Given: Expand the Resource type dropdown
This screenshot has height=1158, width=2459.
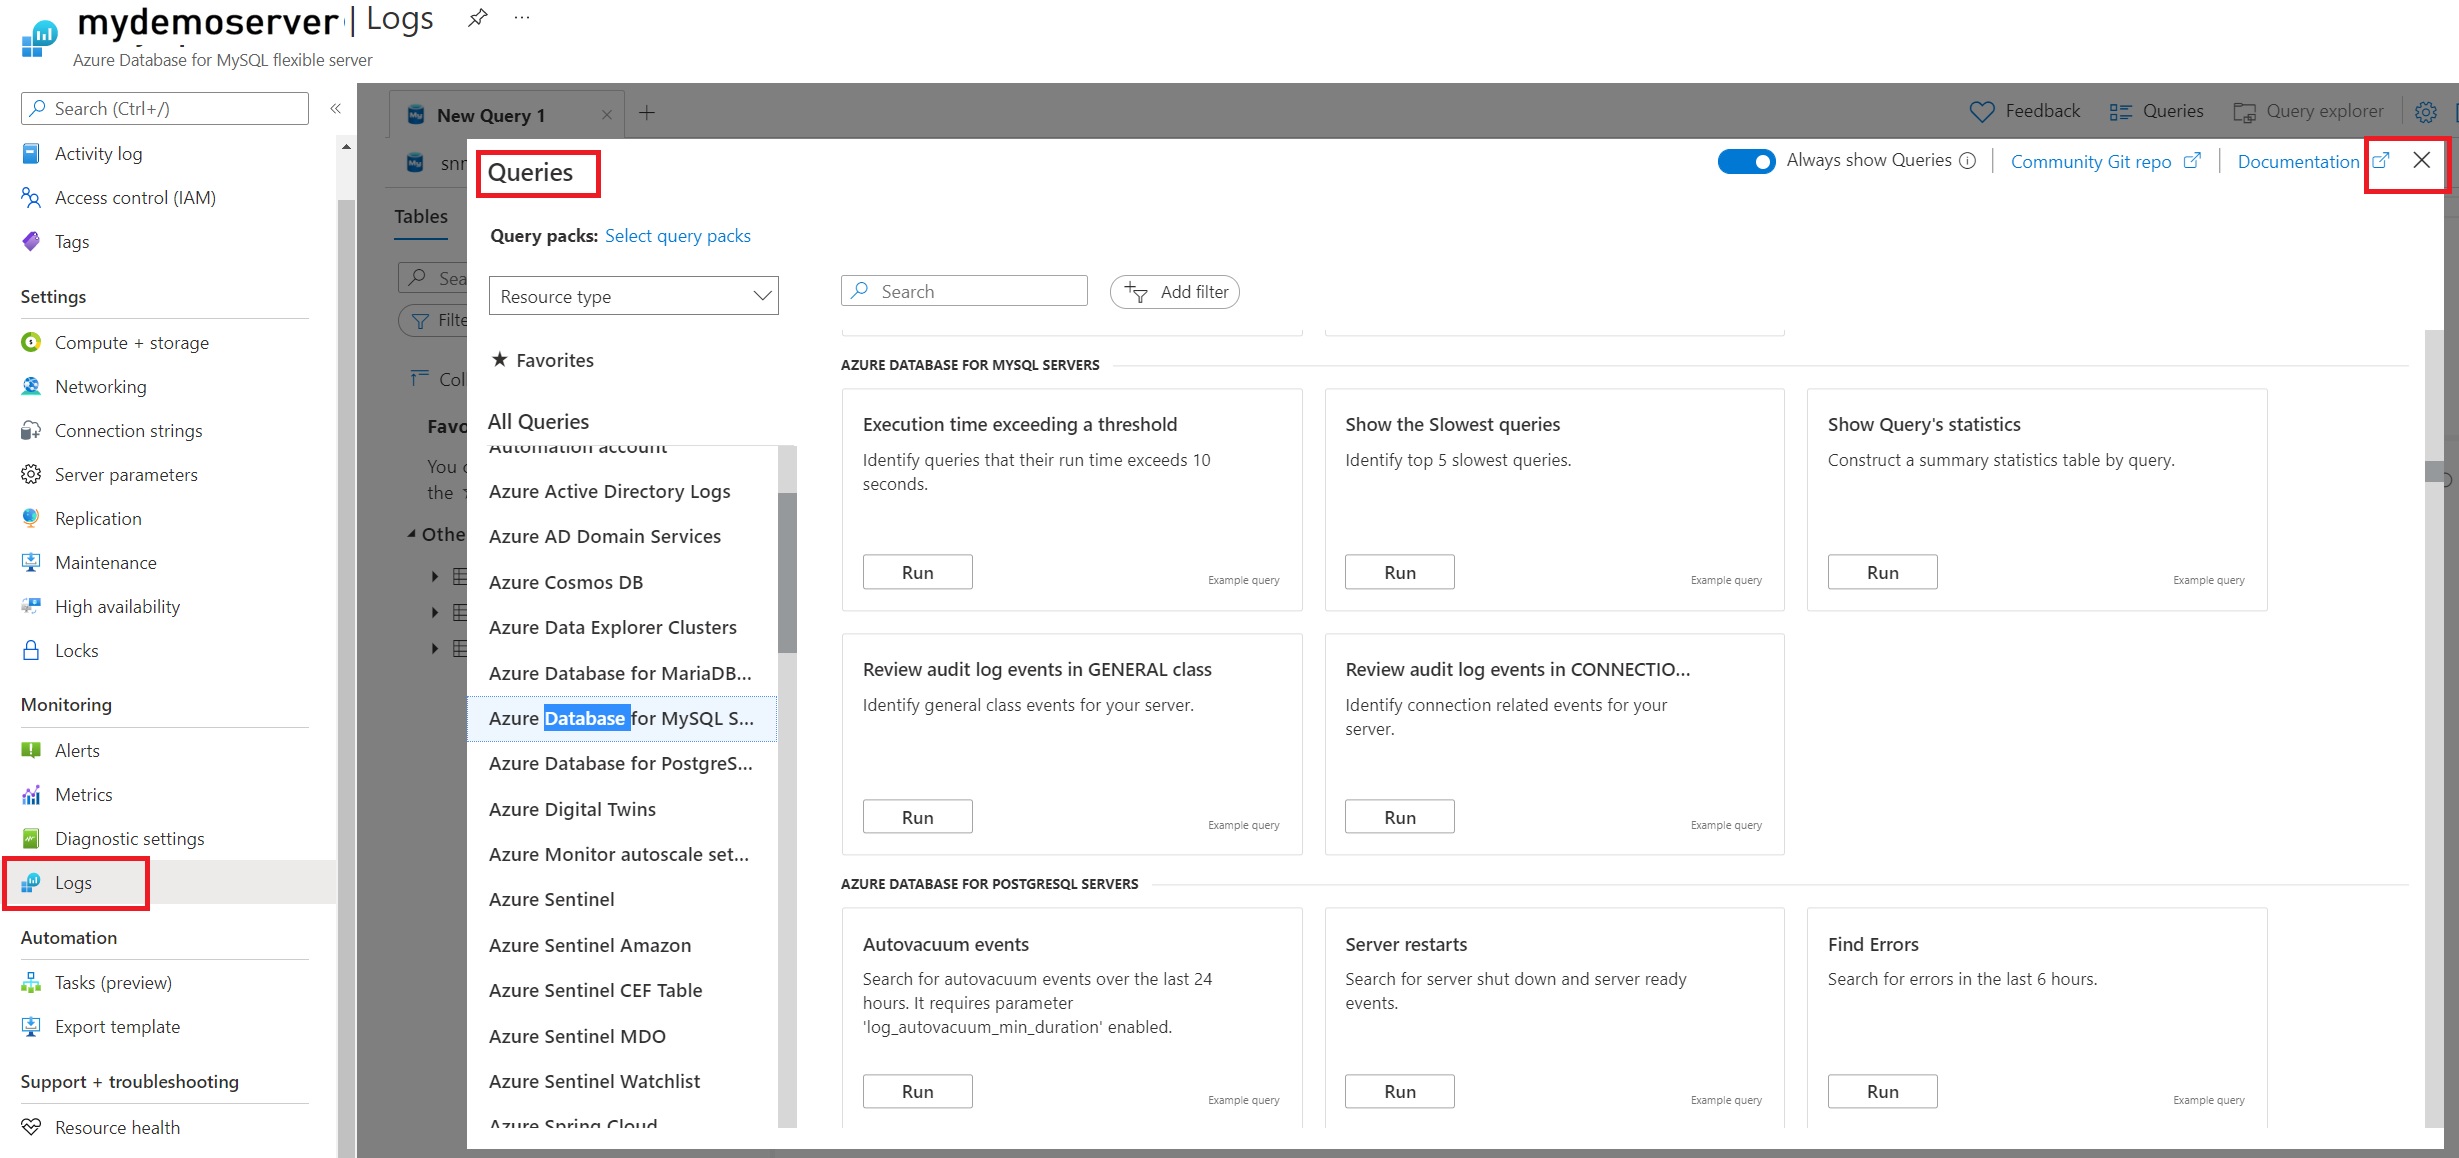Looking at the screenshot, I should tap(632, 297).
